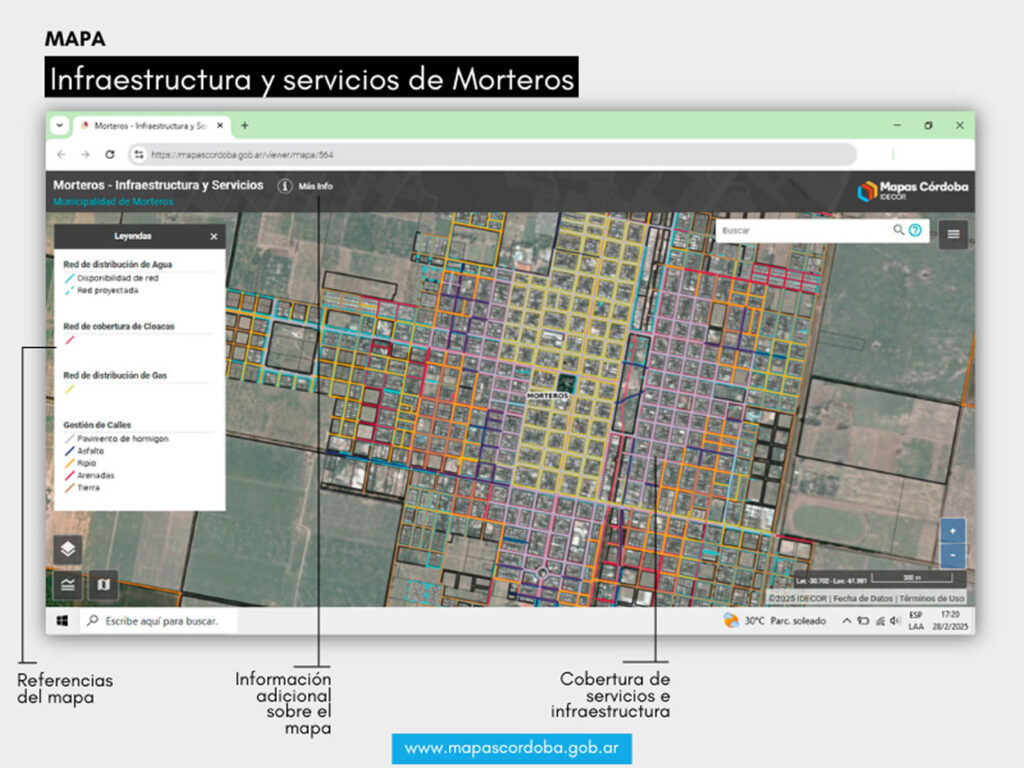Open a new browser tab
This screenshot has height=768, width=1024.
tap(244, 126)
